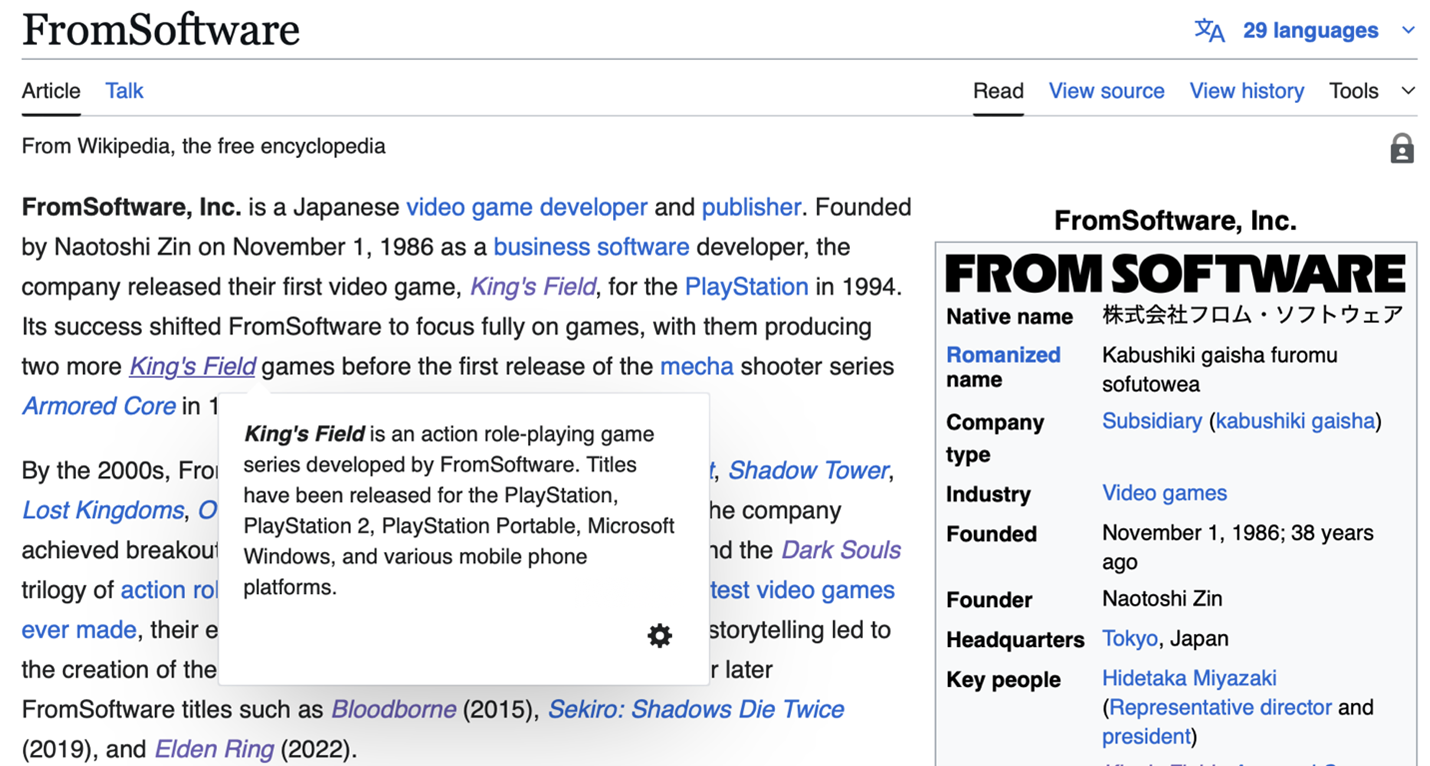Click the Romanized name infobox link
Image resolution: width=1430 pixels, height=766 pixels.
[1002, 355]
